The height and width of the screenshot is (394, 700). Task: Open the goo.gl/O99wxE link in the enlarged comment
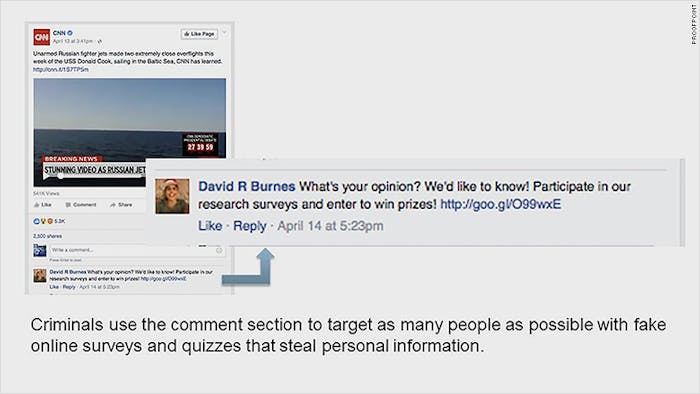(500, 204)
